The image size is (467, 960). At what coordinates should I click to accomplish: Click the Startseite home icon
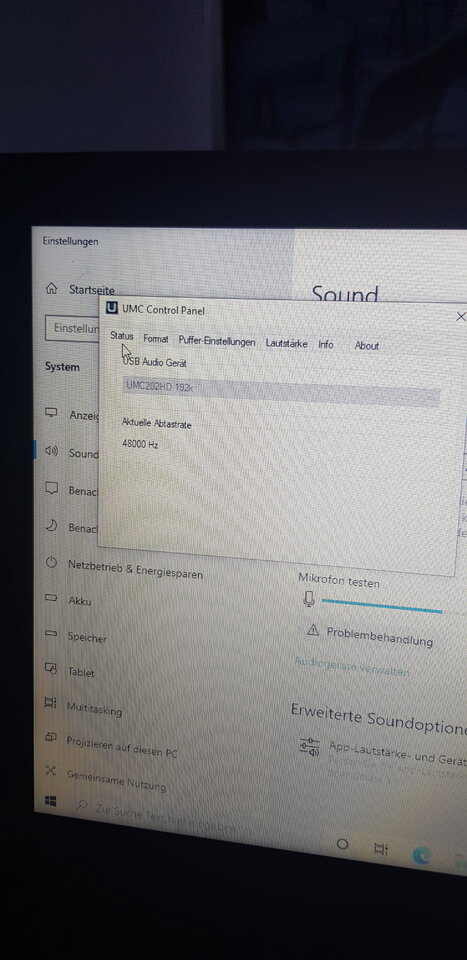[52, 288]
